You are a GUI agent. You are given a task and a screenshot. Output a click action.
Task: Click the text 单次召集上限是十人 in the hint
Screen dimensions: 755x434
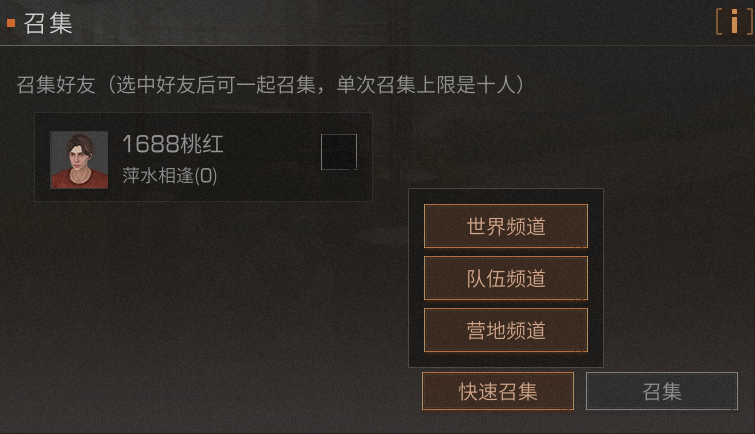(x=425, y=85)
